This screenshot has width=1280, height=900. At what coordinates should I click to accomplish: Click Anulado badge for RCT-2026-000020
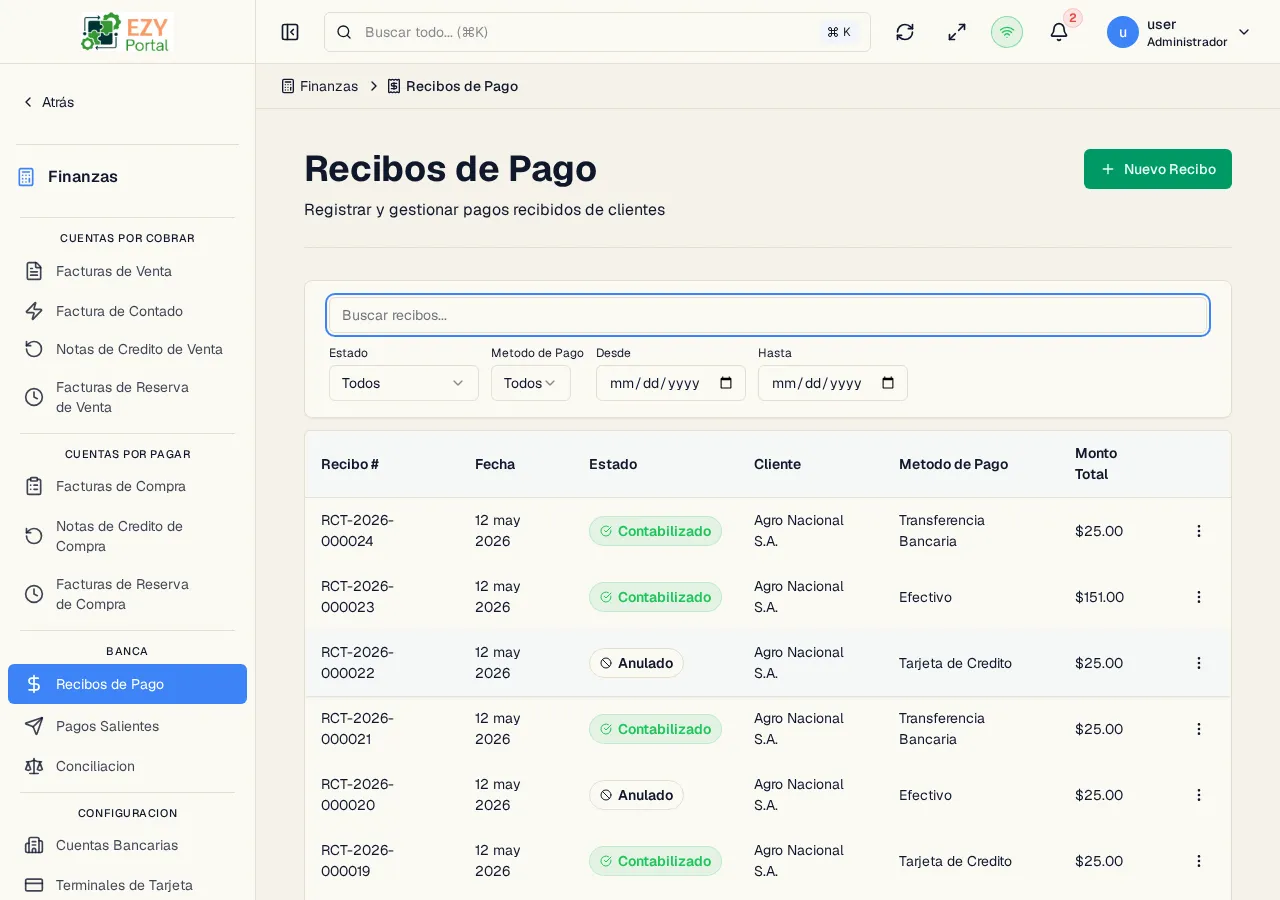(x=636, y=795)
